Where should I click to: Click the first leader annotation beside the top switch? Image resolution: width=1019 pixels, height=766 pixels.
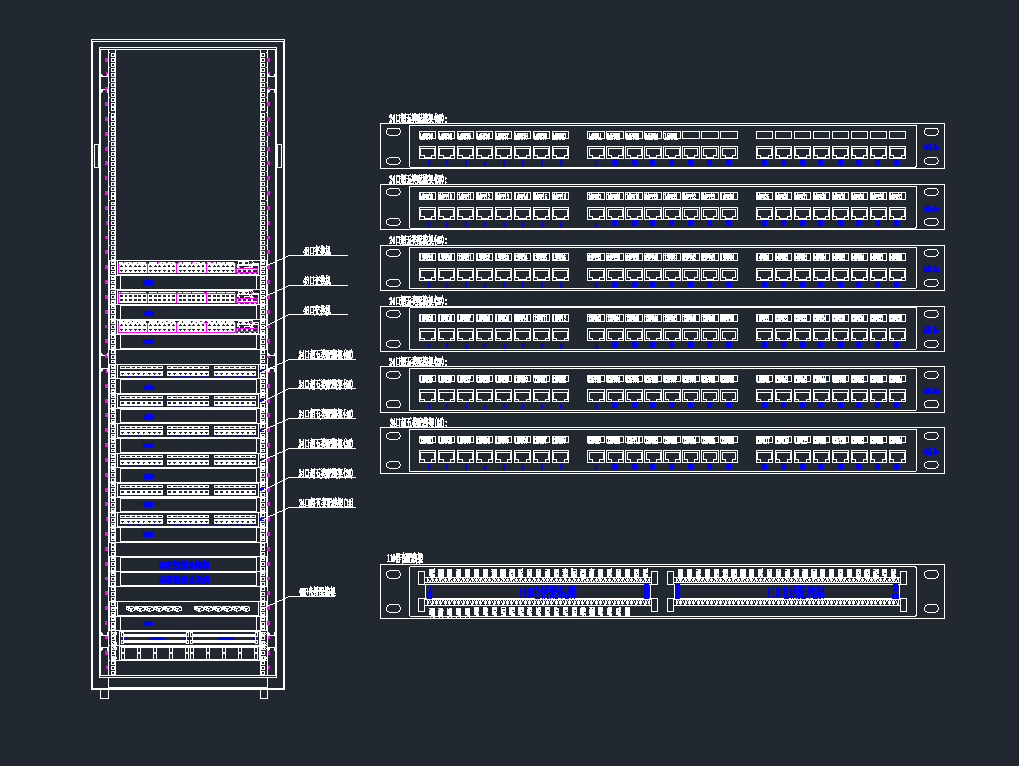pos(317,252)
